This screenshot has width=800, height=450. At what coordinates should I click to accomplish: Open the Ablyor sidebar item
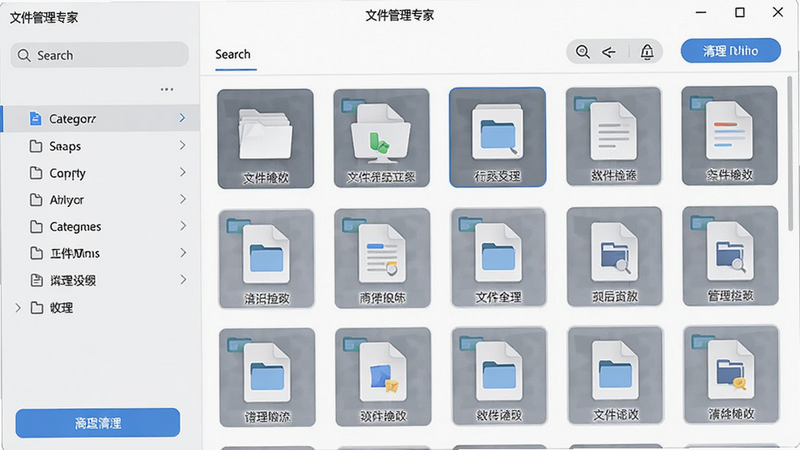[101, 199]
